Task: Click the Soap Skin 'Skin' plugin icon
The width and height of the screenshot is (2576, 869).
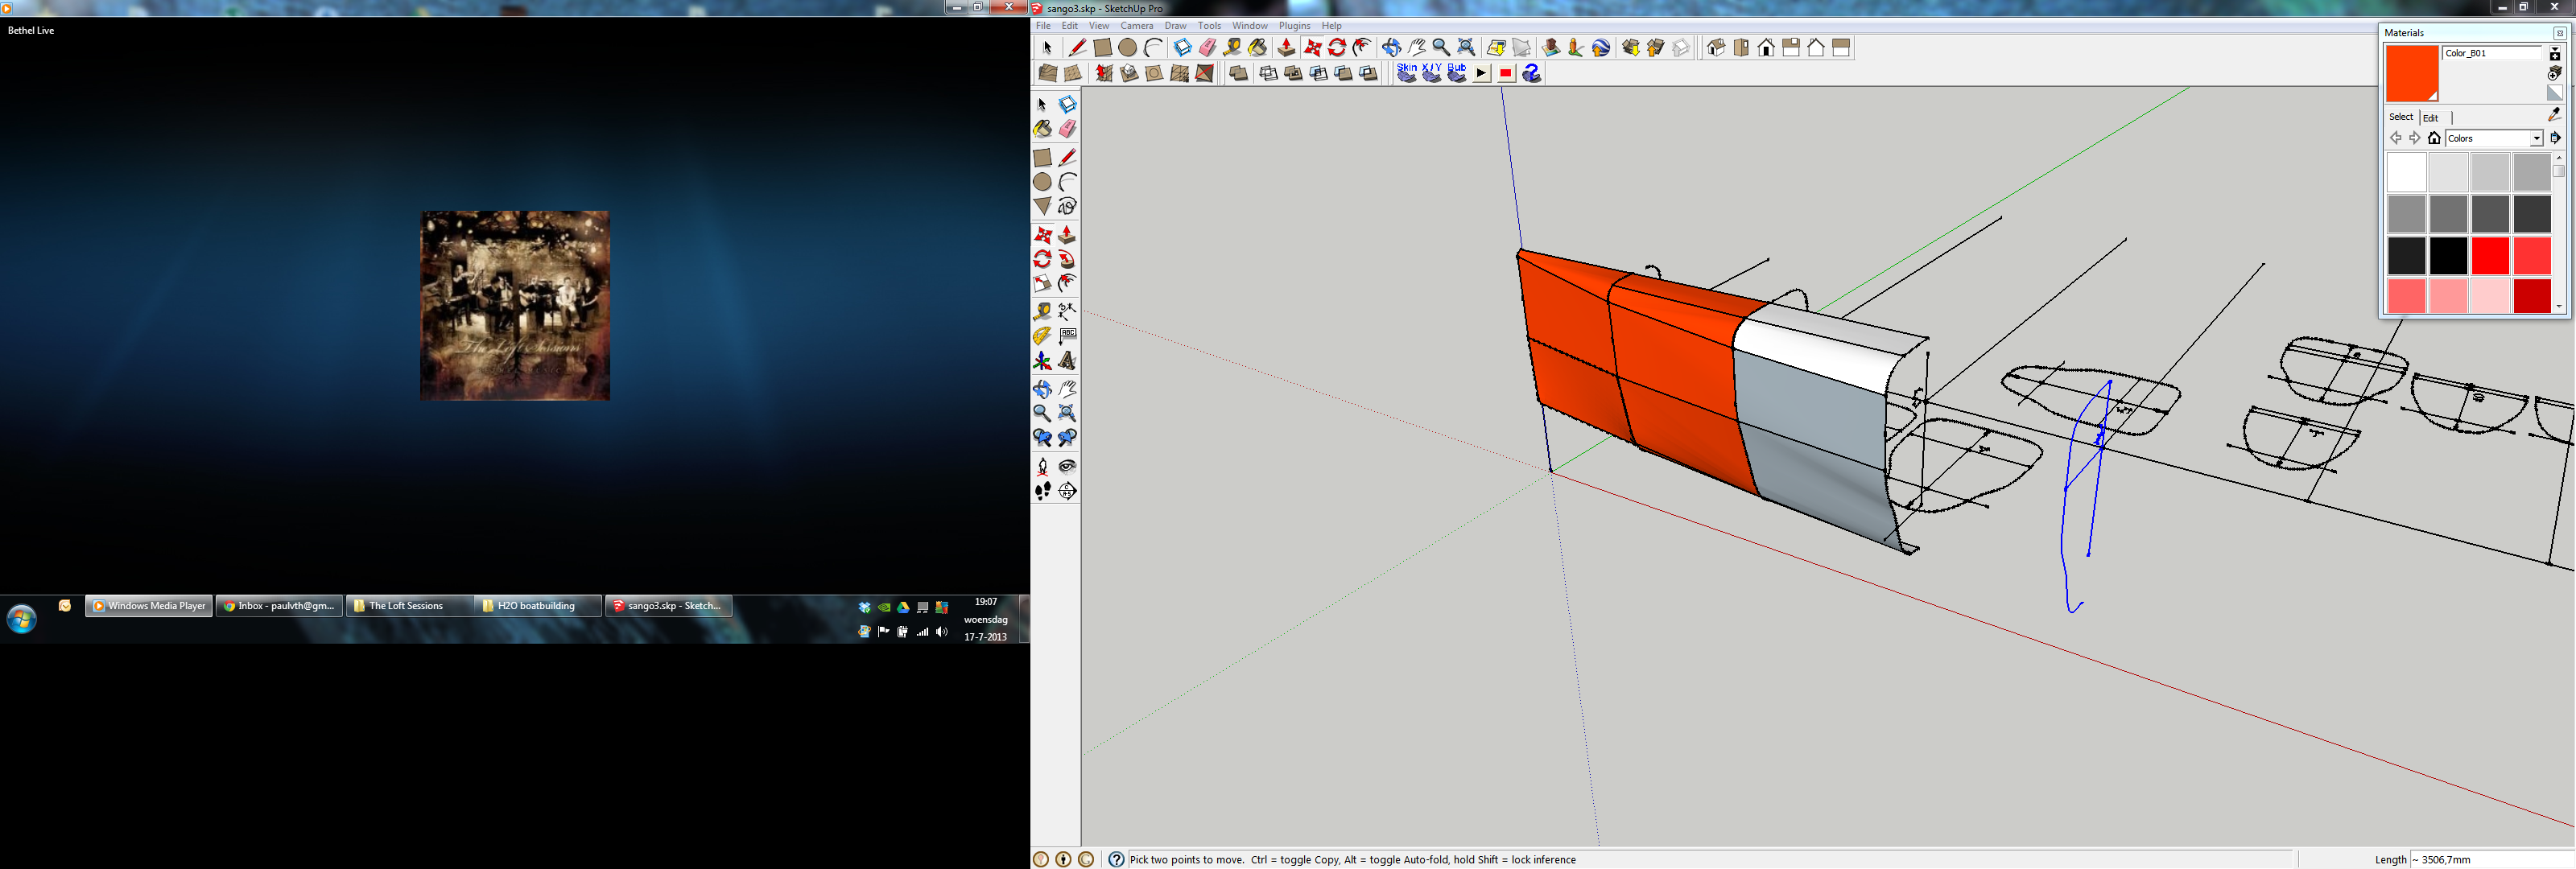Action: tap(1406, 73)
